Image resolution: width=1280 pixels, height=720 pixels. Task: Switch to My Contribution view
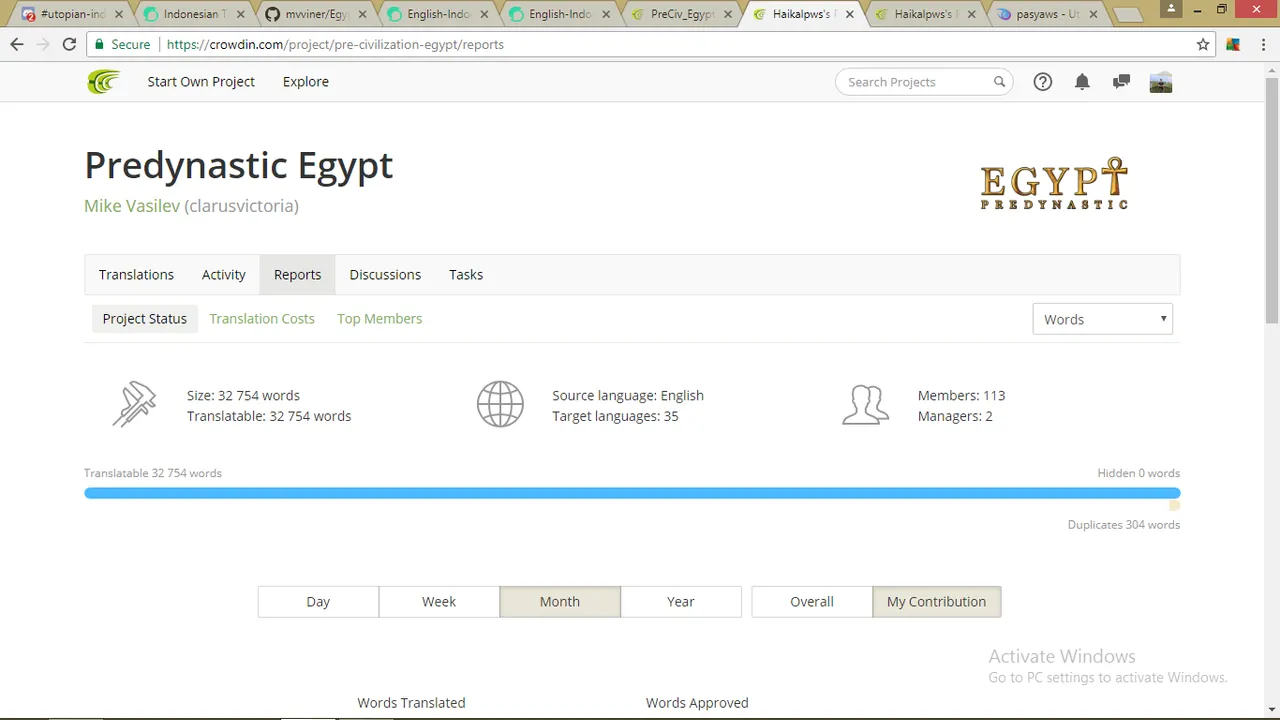(937, 601)
